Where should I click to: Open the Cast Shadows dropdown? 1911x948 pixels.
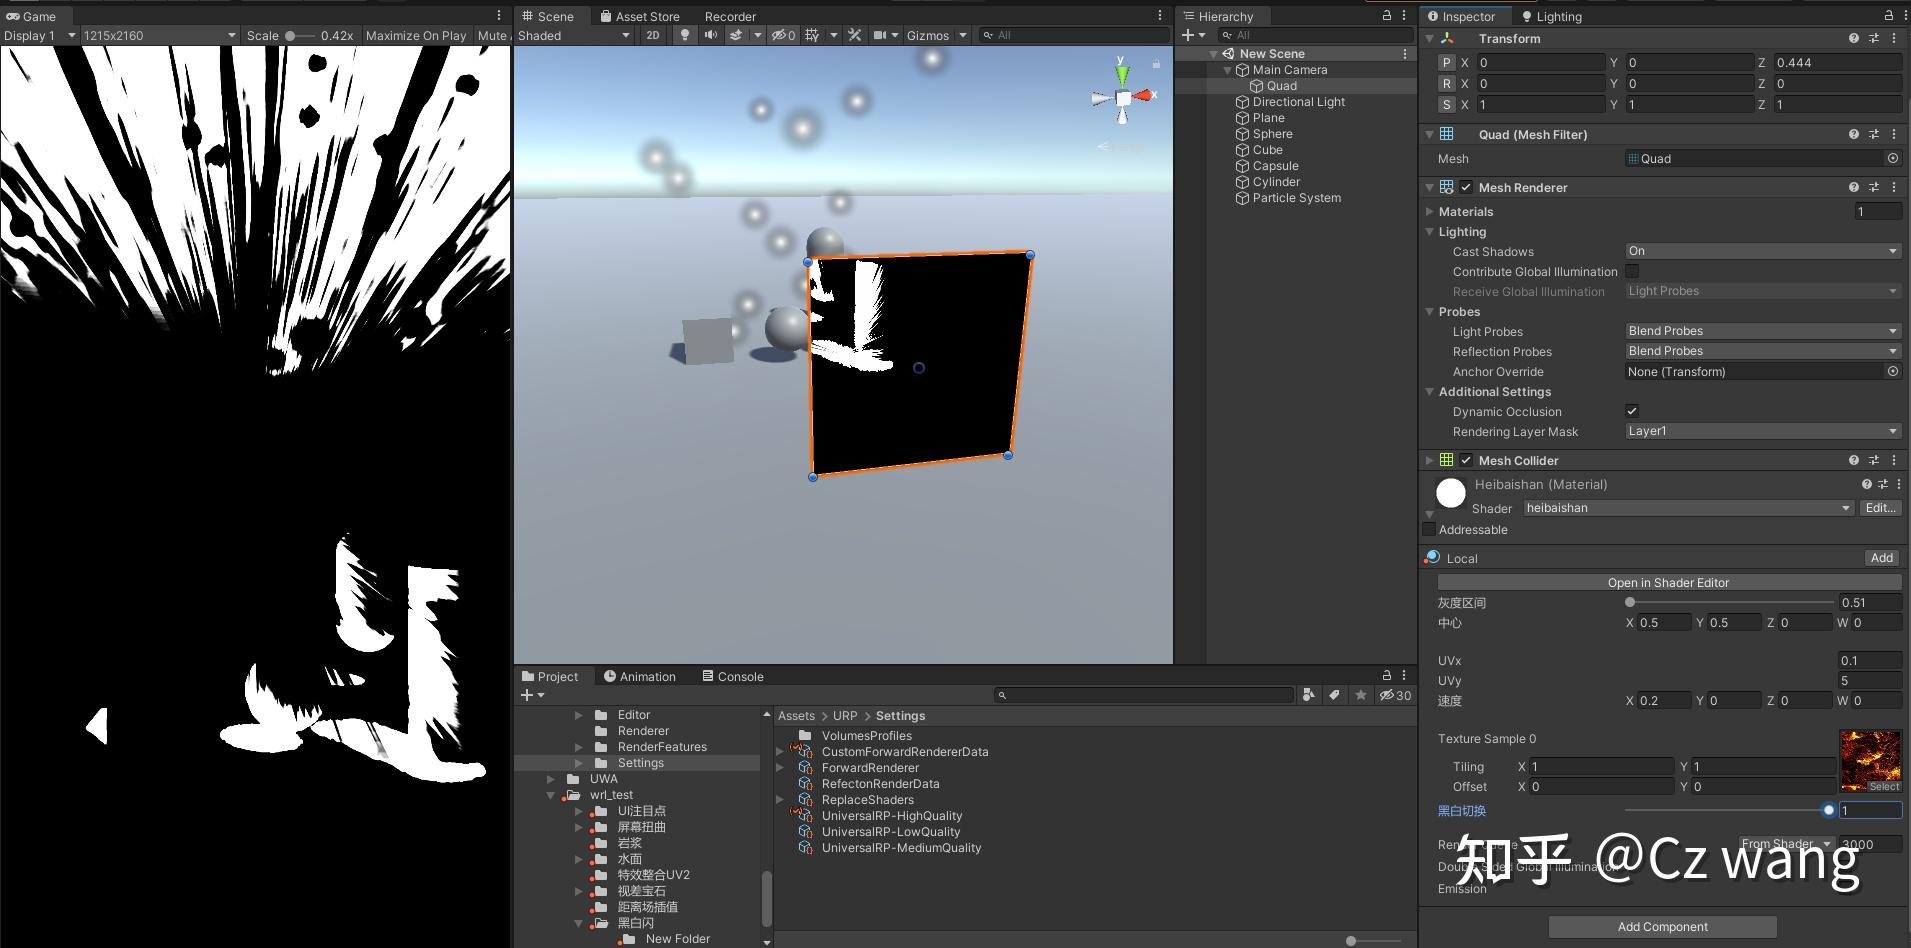[1762, 251]
